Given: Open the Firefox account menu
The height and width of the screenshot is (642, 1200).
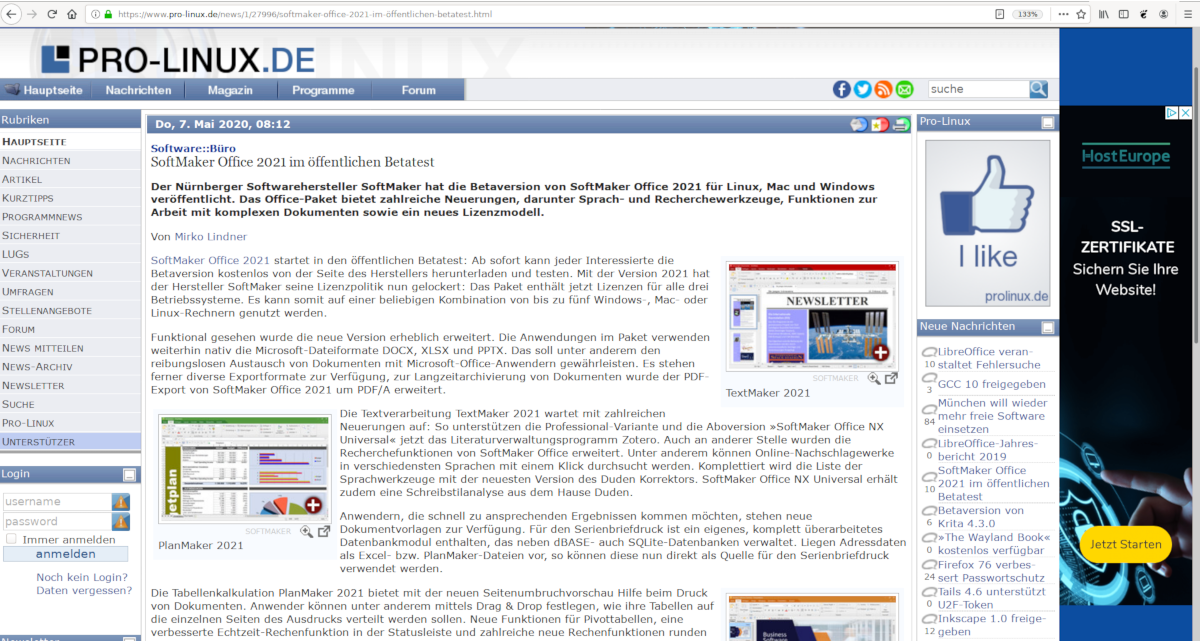Looking at the screenshot, I should pos(1162,14).
